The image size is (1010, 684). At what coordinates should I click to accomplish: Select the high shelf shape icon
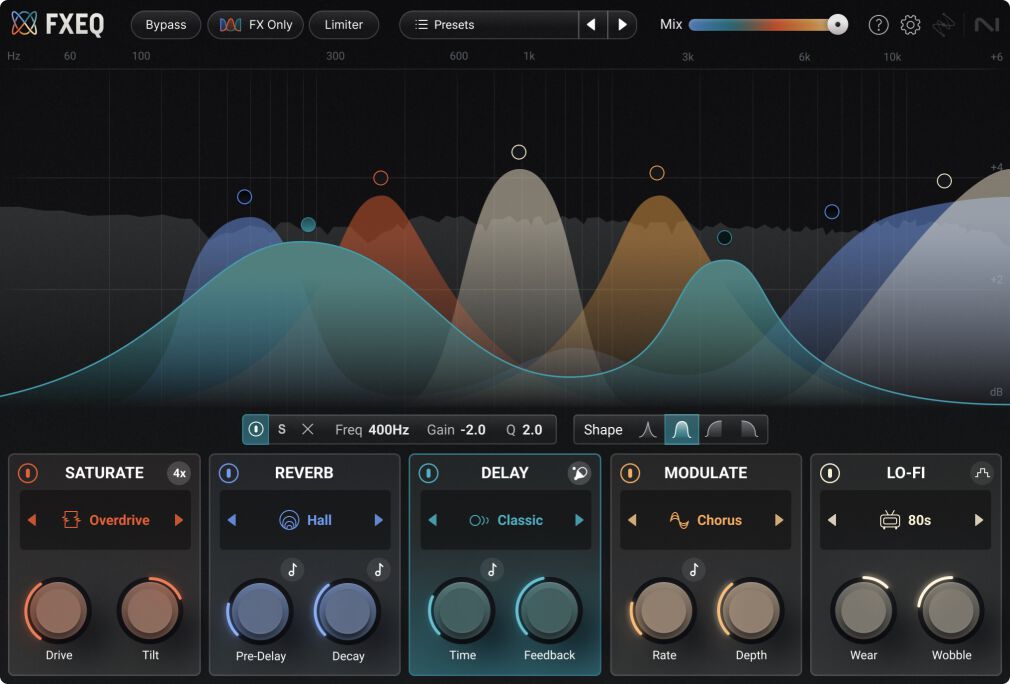tap(748, 430)
